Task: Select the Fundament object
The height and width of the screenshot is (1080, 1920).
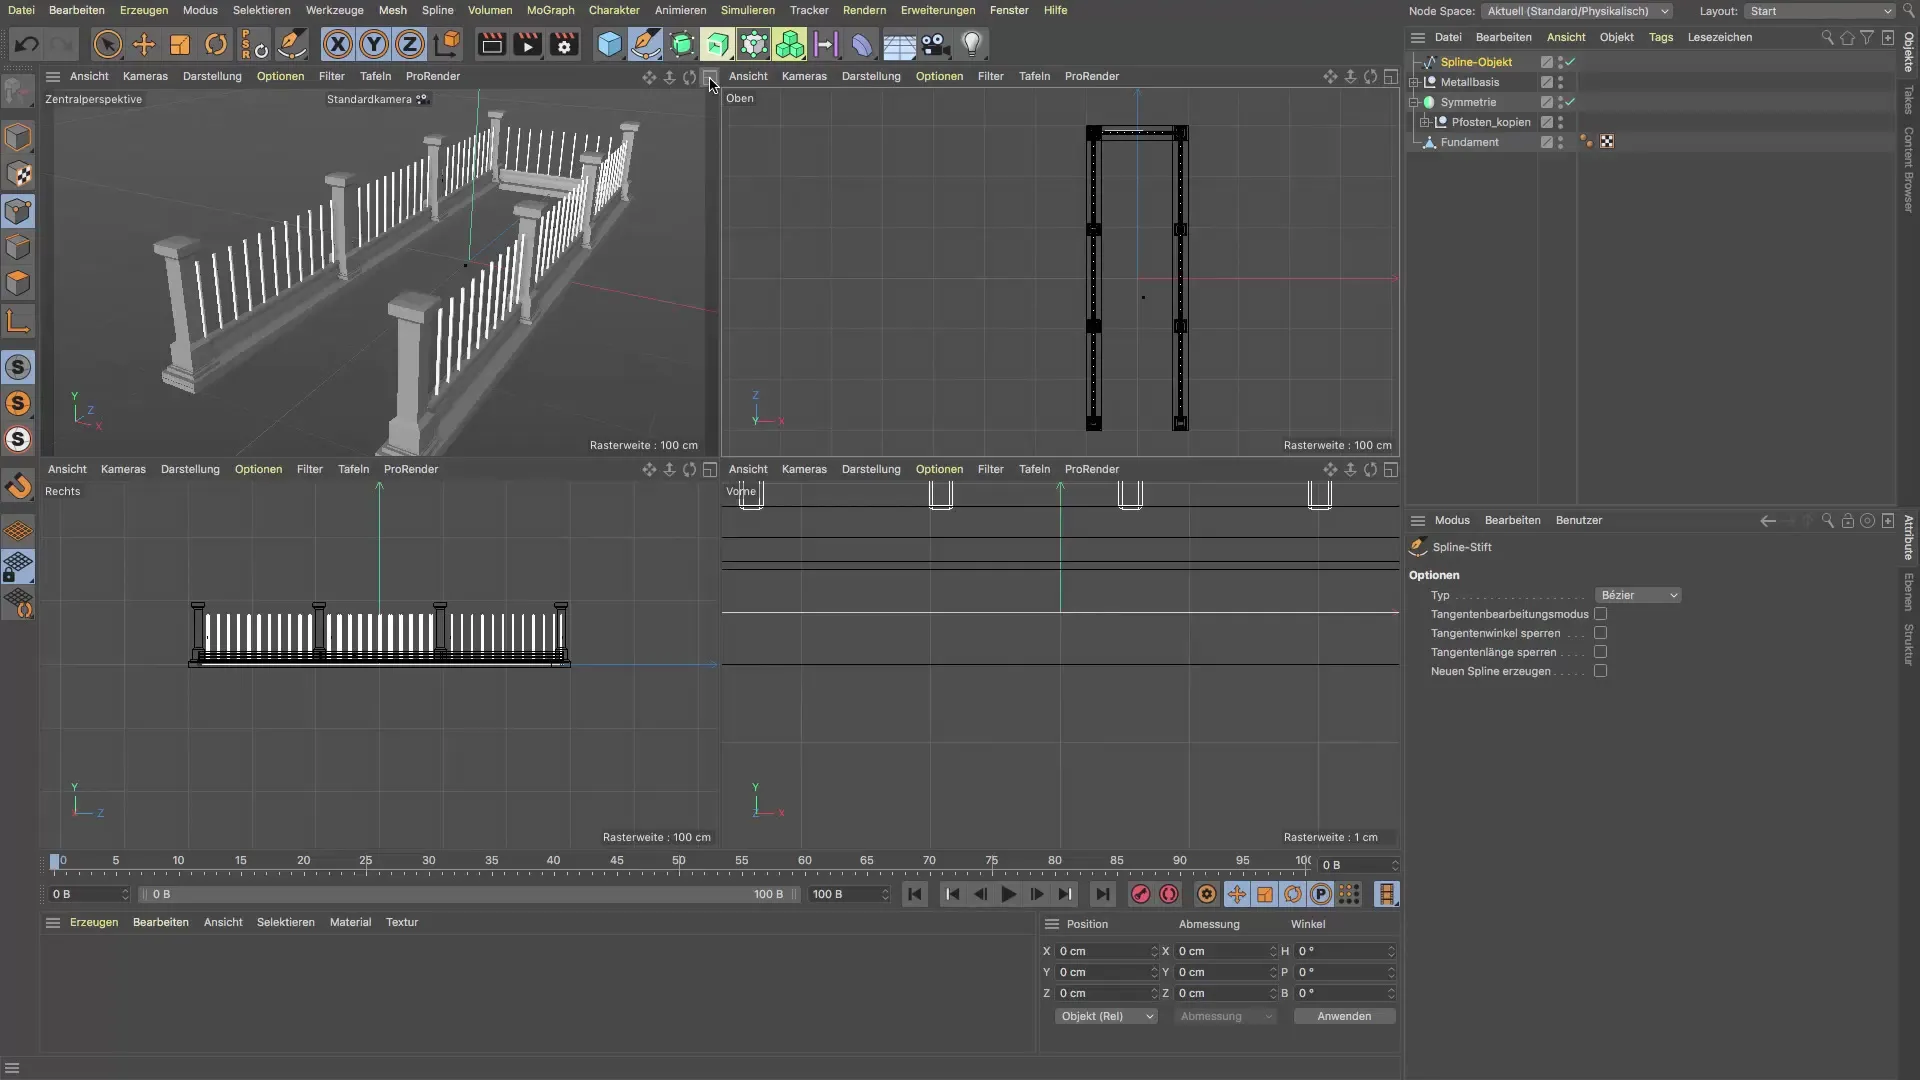Action: coord(1469,142)
